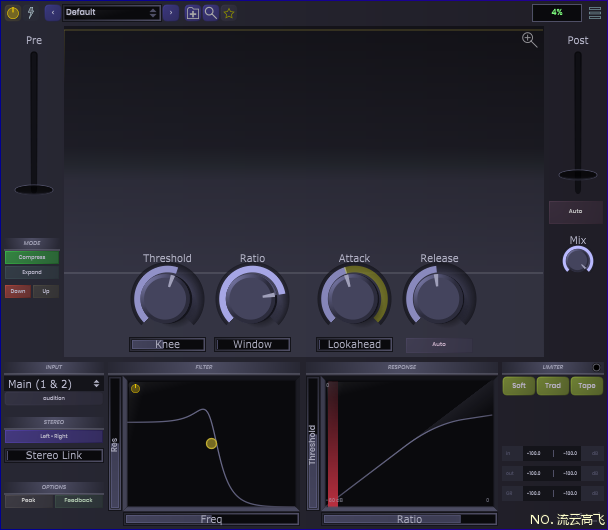Select Trad limiter mode
Image resolution: width=608 pixels, height=530 pixels.
click(x=553, y=386)
